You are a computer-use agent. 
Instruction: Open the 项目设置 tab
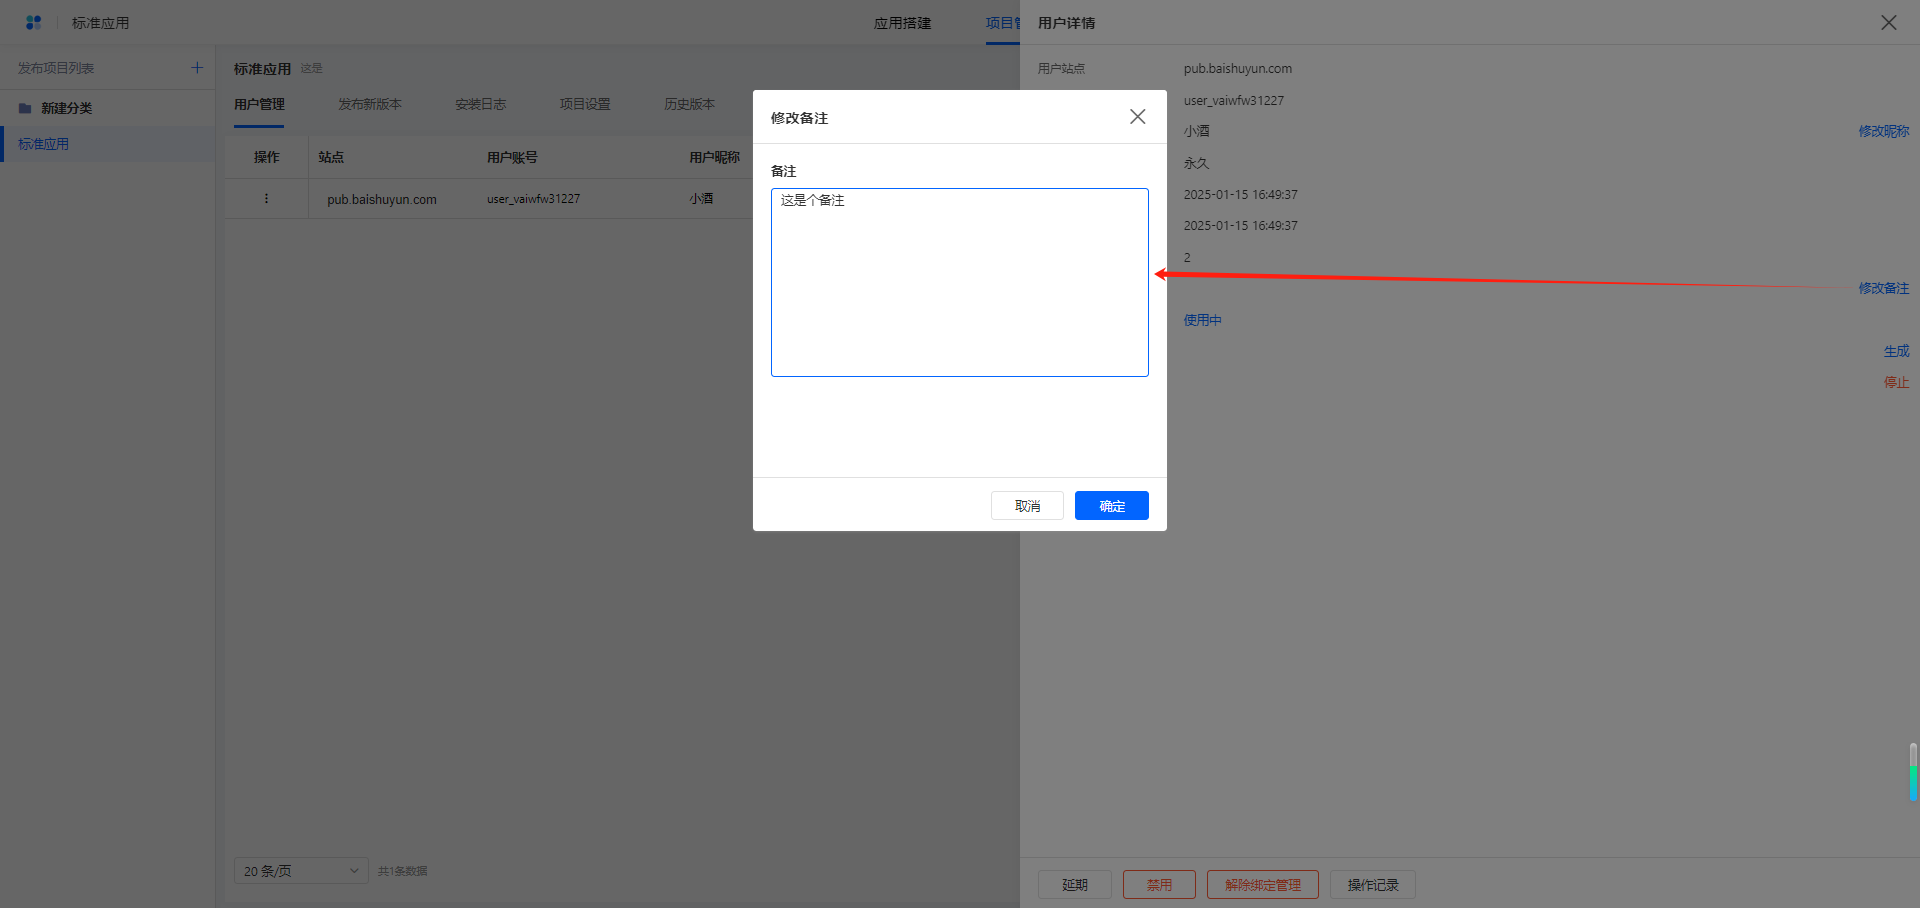point(584,104)
